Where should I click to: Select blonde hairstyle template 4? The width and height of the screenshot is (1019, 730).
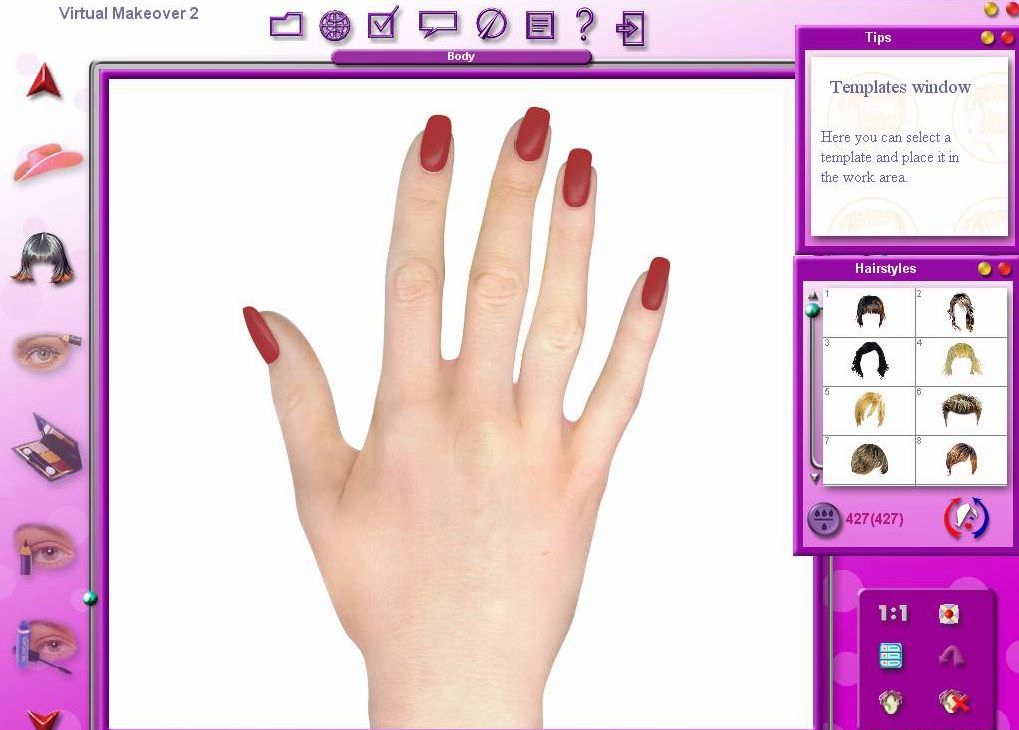[961, 361]
